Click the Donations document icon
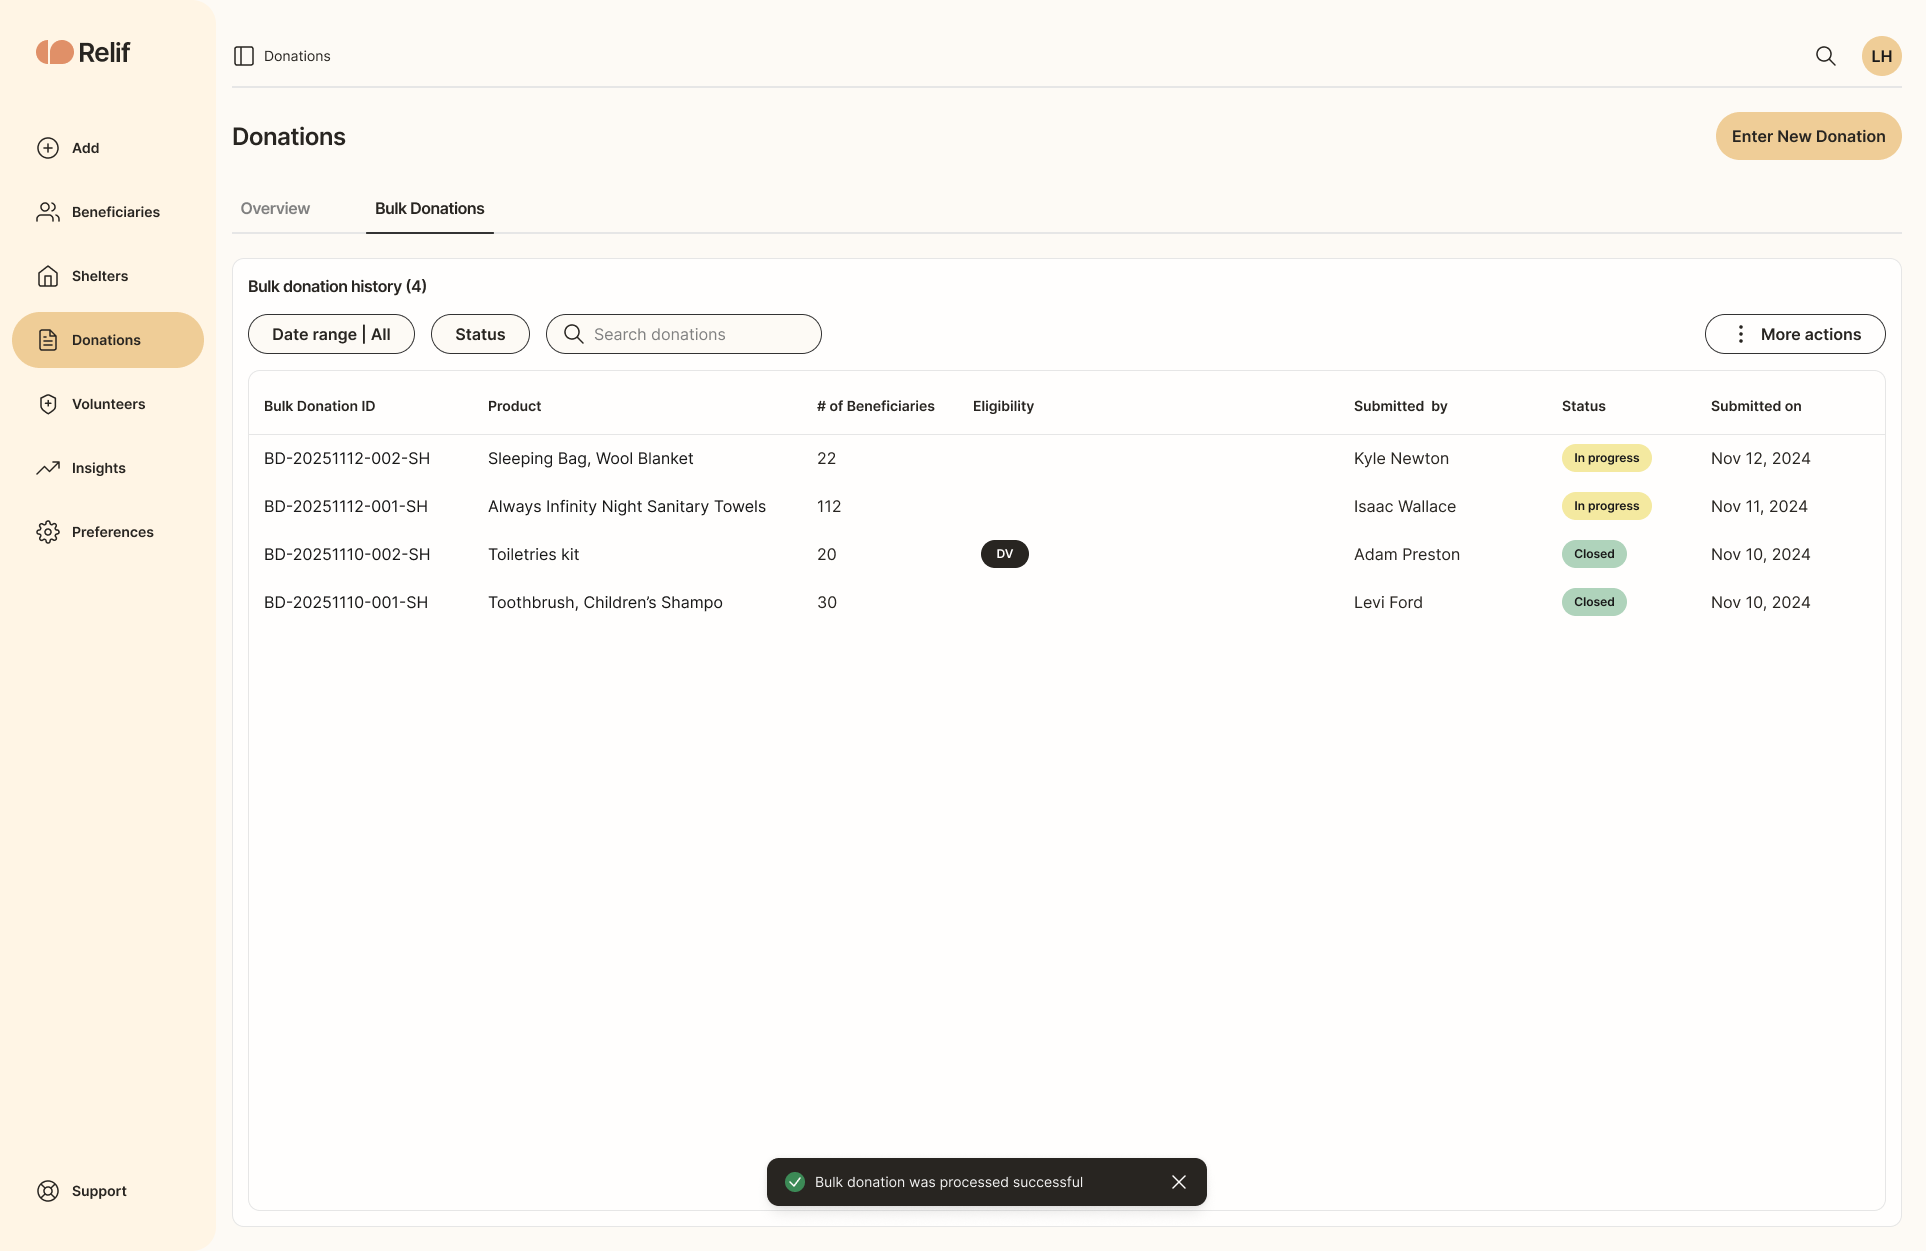The image size is (1926, 1251). [48, 340]
